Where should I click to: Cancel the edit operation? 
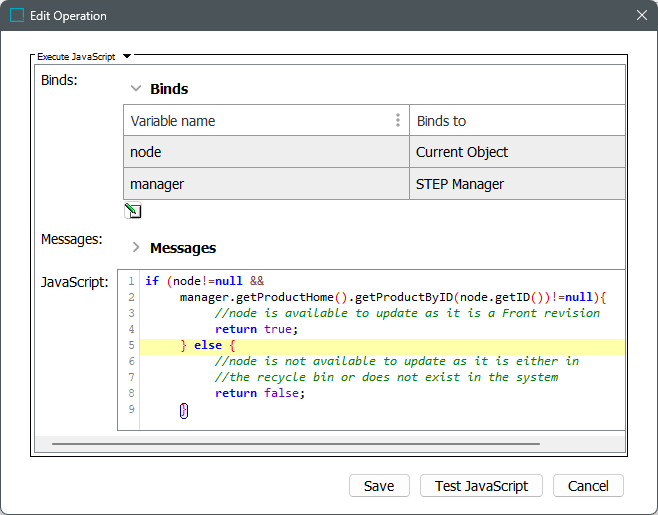coord(588,486)
